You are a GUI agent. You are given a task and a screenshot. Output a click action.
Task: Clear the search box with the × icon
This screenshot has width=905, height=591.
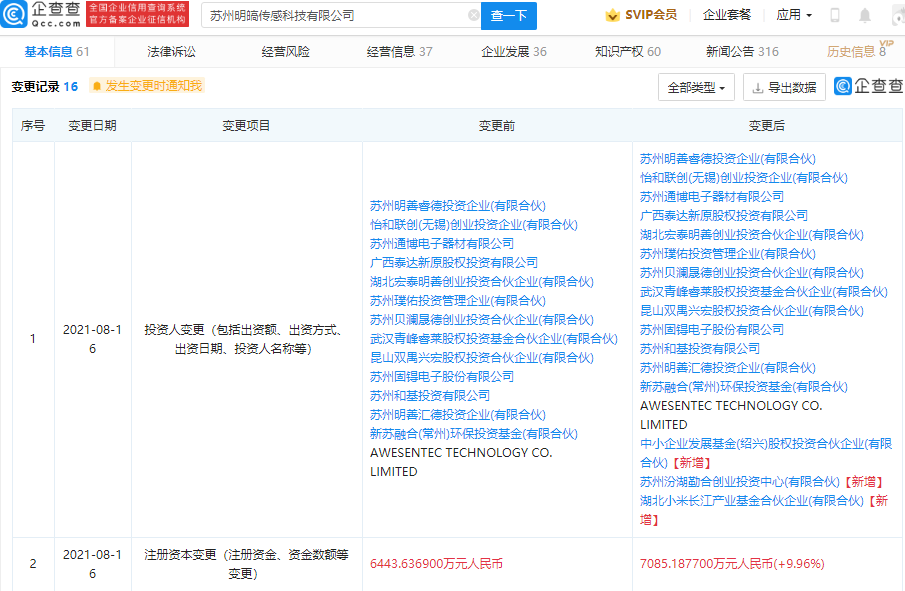click(474, 16)
